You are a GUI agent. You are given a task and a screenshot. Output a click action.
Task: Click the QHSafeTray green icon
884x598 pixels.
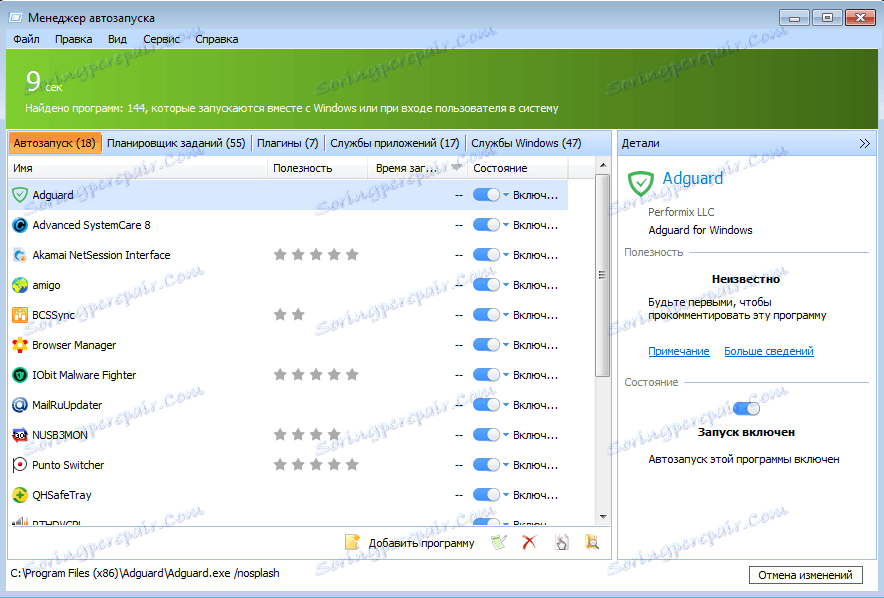(20, 495)
